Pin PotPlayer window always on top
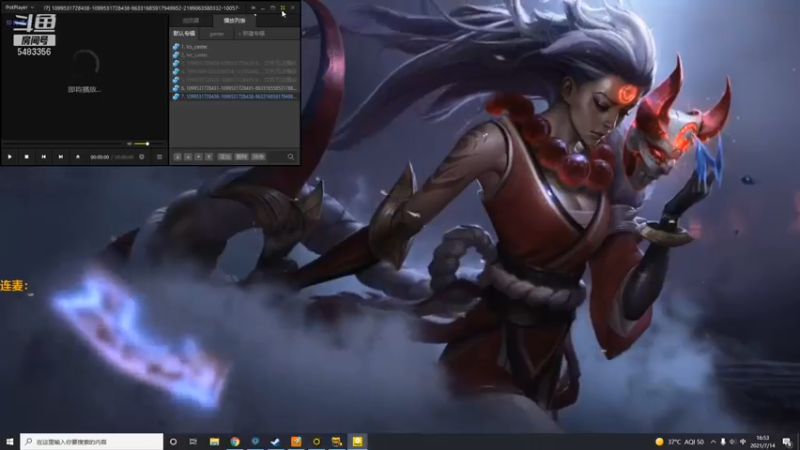 pyautogui.click(x=253, y=8)
